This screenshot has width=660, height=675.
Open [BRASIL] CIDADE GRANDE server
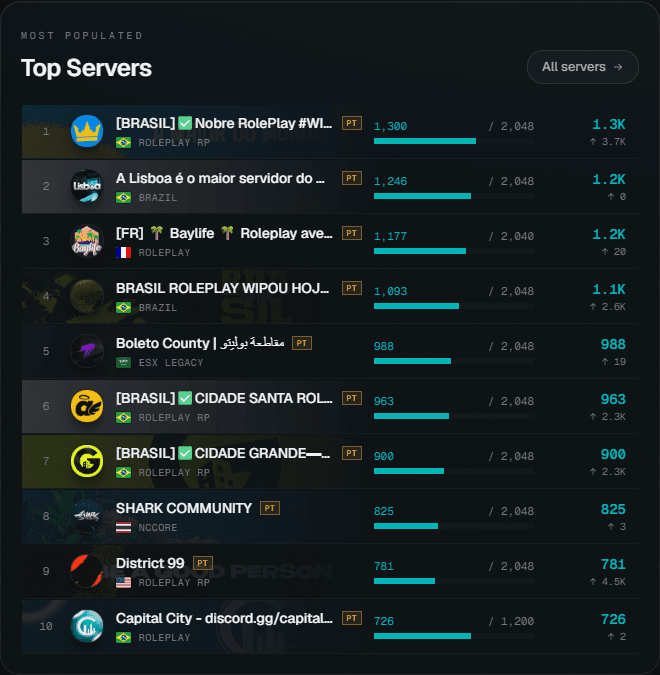click(x=223, y=453)
